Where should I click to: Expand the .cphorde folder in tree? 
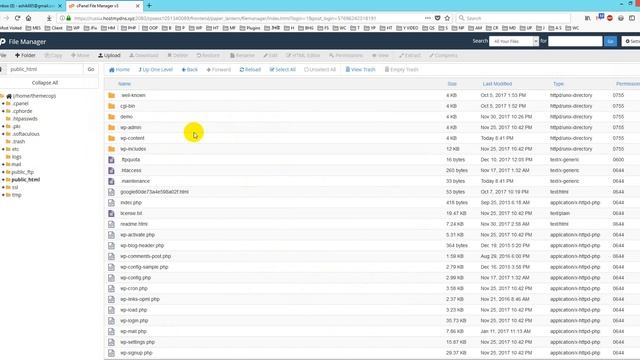point(3,111)
